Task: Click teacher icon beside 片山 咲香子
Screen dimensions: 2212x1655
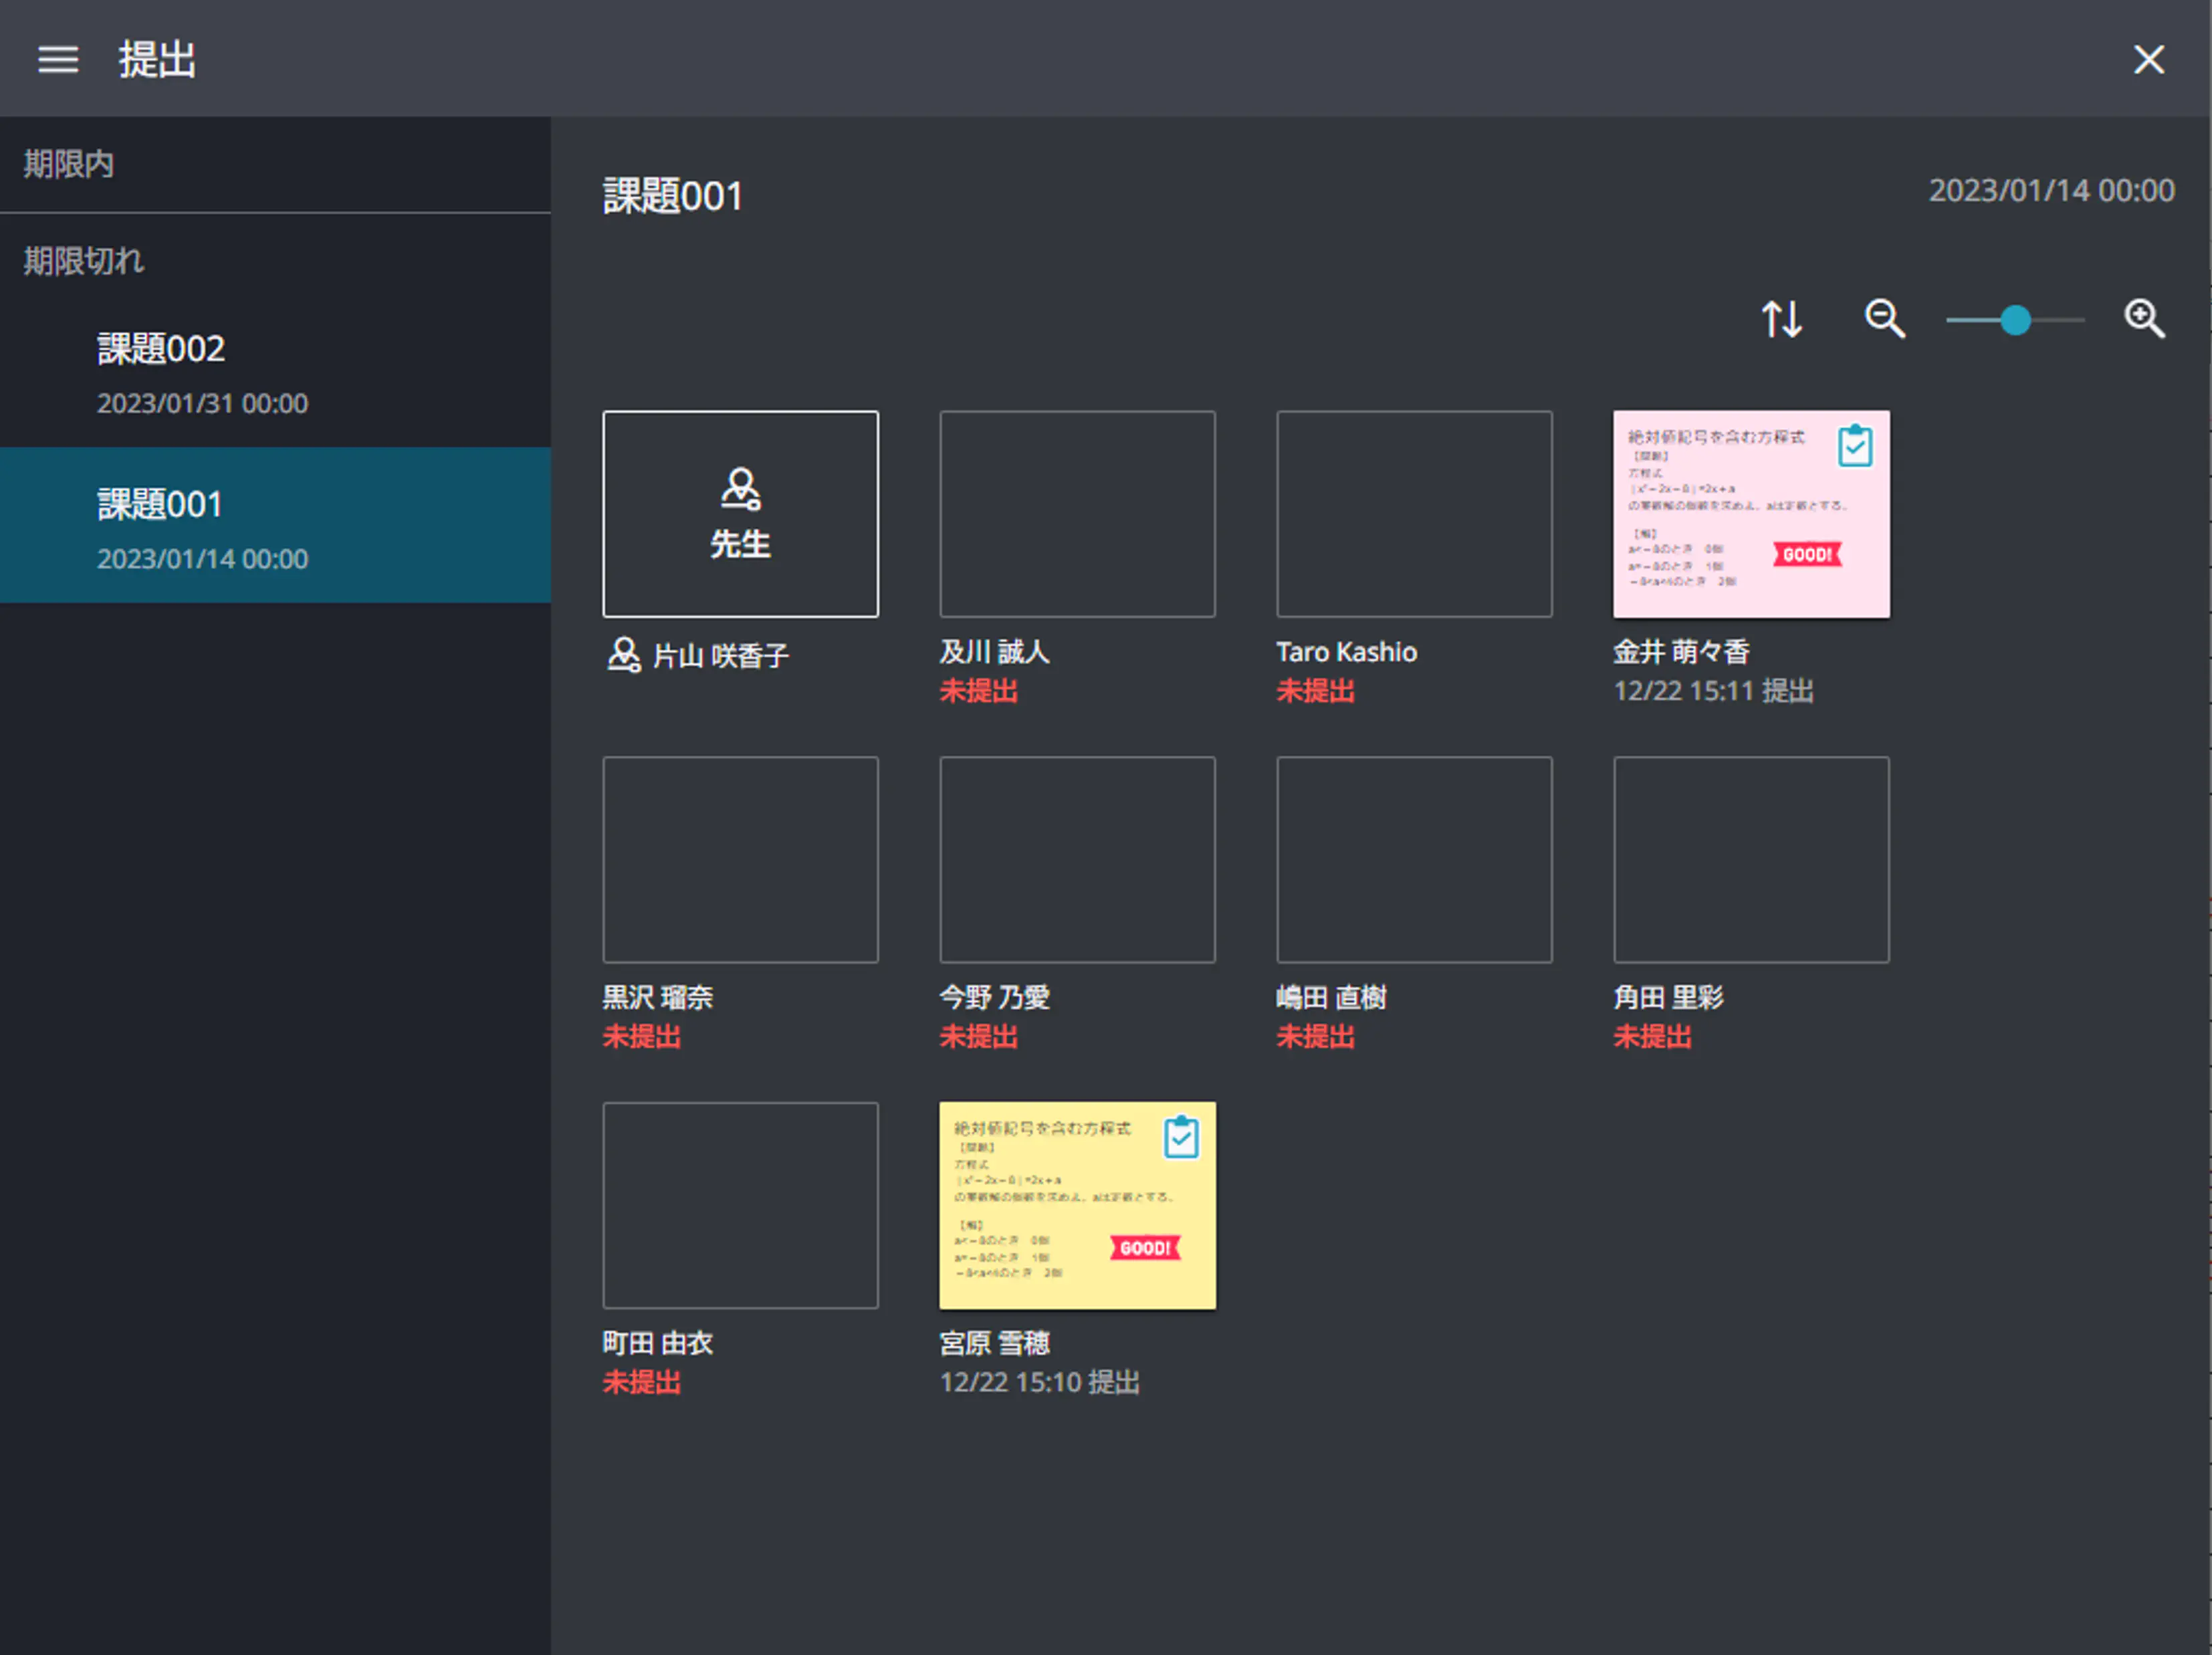Action: click(x=624, y=655)
